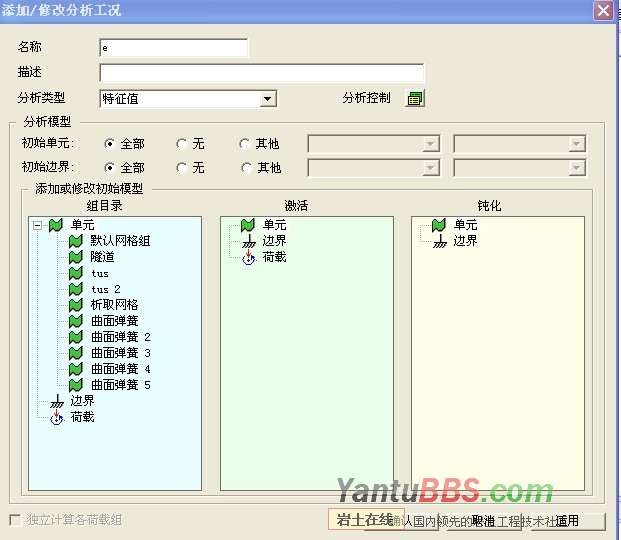Select 默认网格组 mesh set in 组目录
Viewport: 621px width, 540px height.
120,241
